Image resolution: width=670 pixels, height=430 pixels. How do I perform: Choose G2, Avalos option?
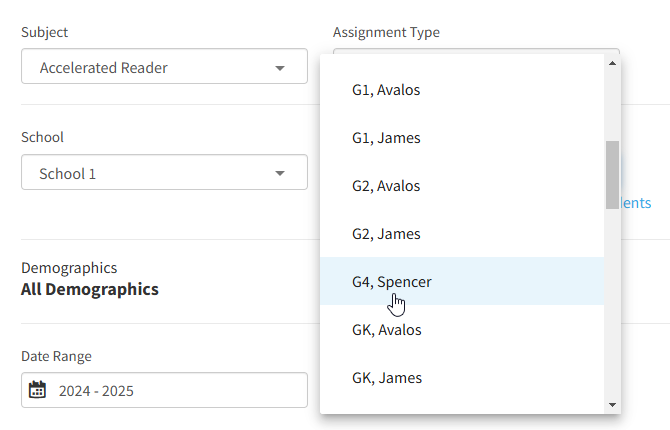pos(462,186)
